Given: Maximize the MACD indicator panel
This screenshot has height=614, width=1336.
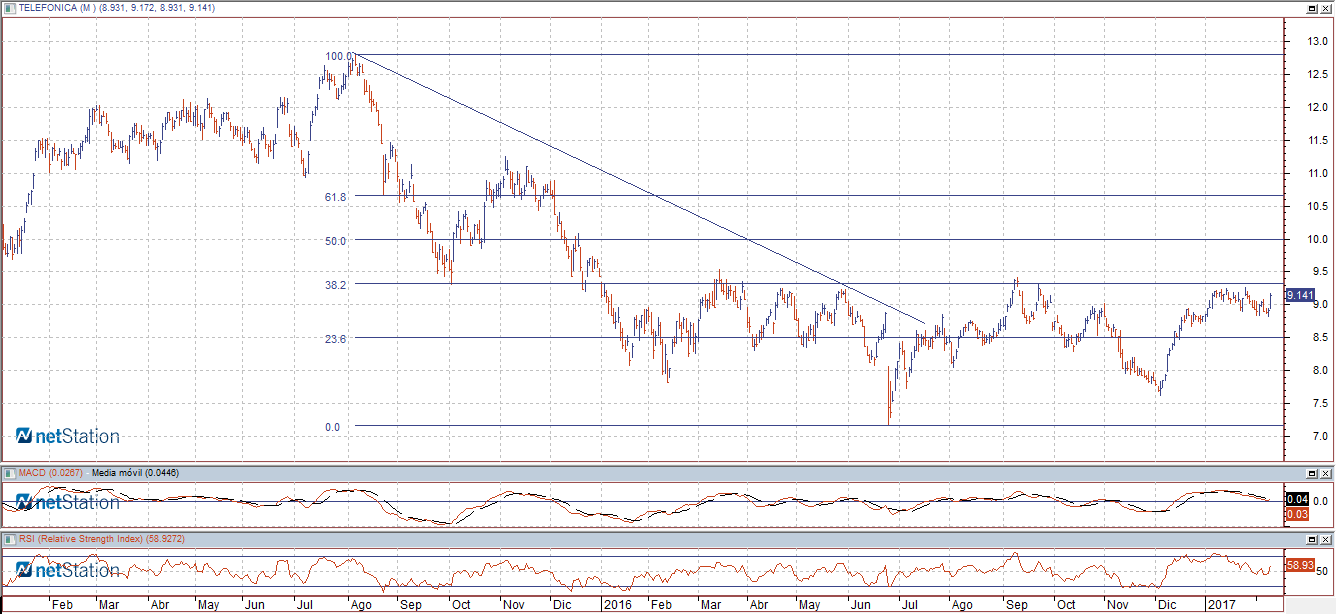Looking at the screenshot, I should pyautogui.click(x=1311, y=472).
